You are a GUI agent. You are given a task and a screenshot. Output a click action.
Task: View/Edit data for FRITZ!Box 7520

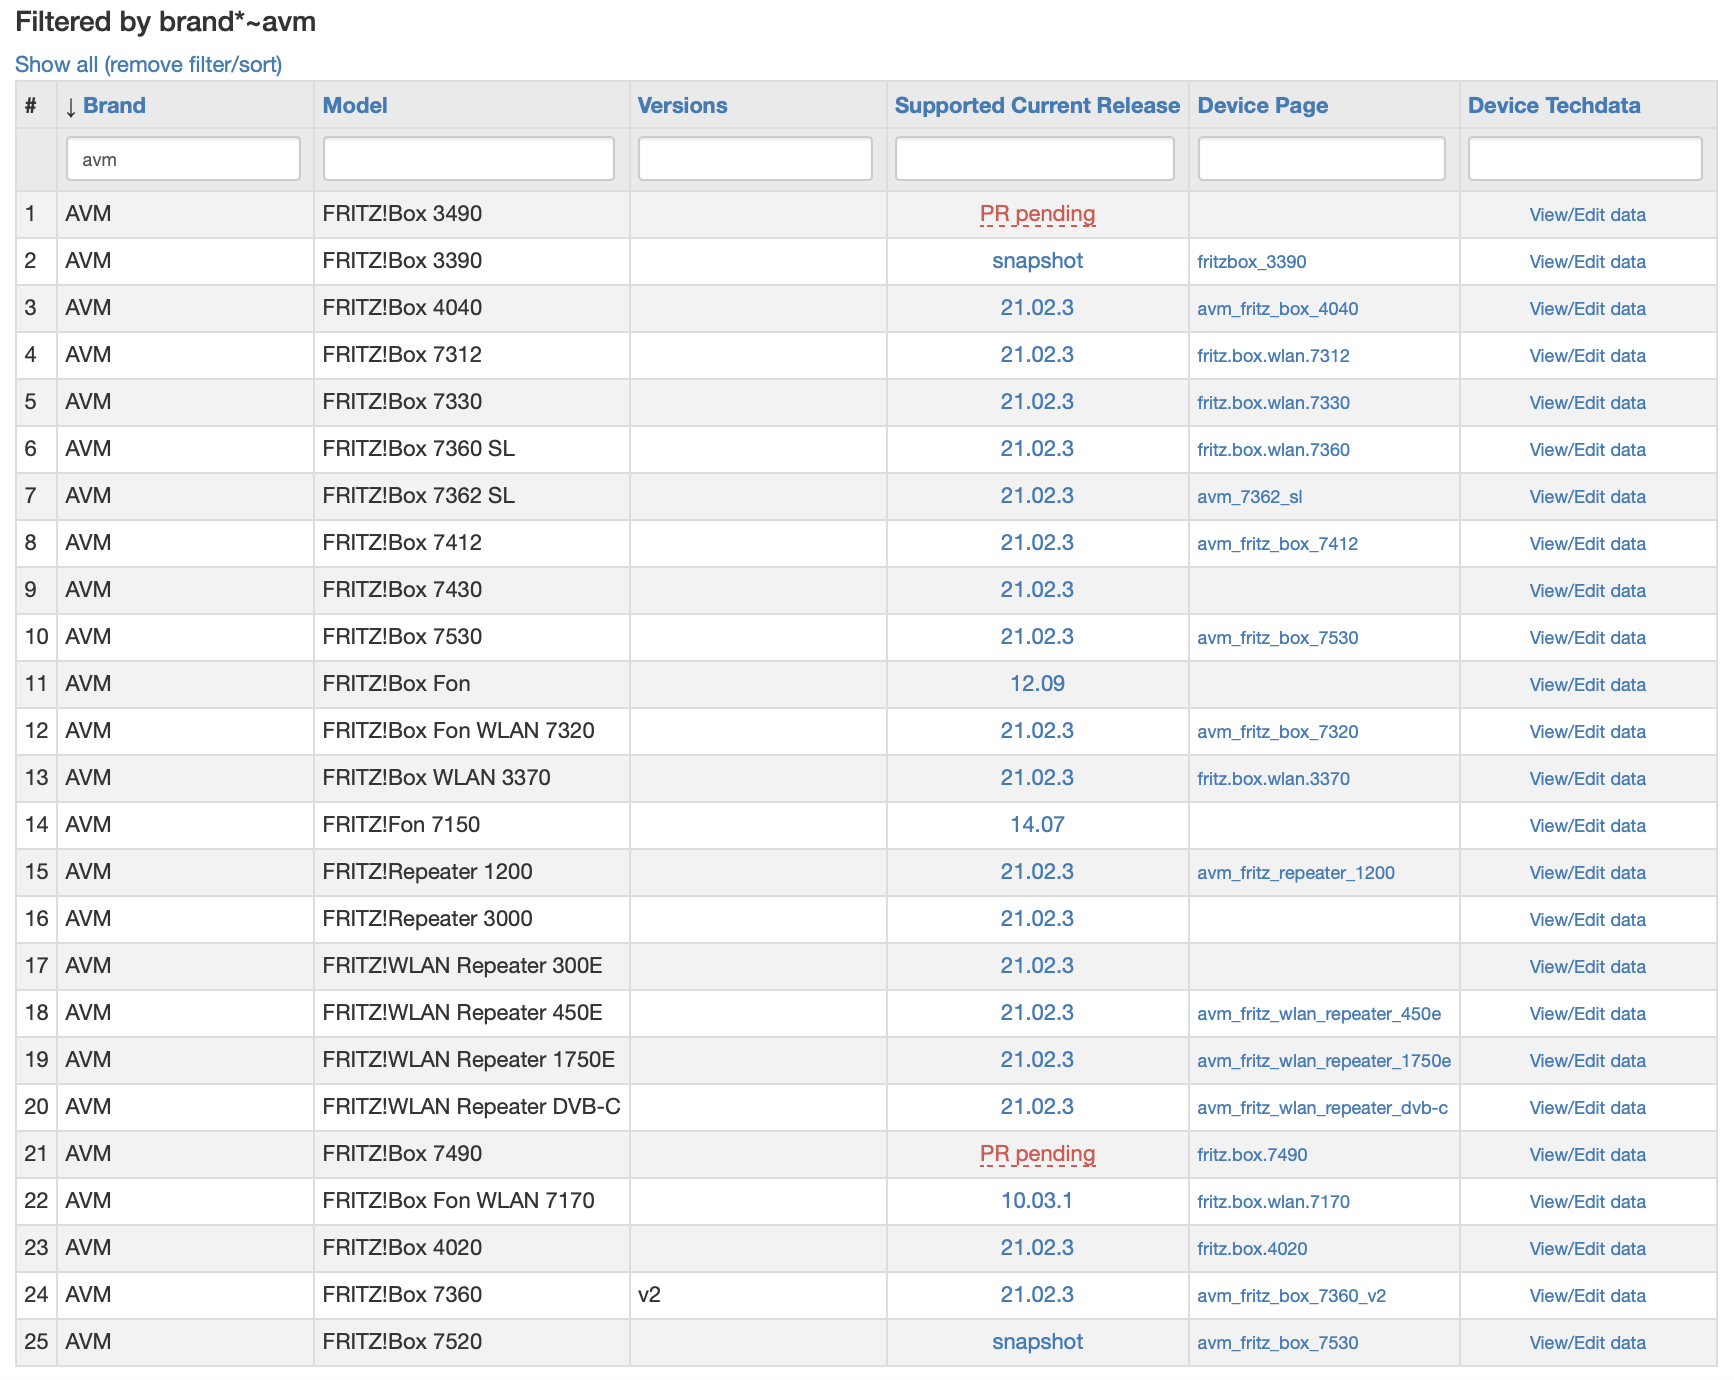click(1587, 1343)
